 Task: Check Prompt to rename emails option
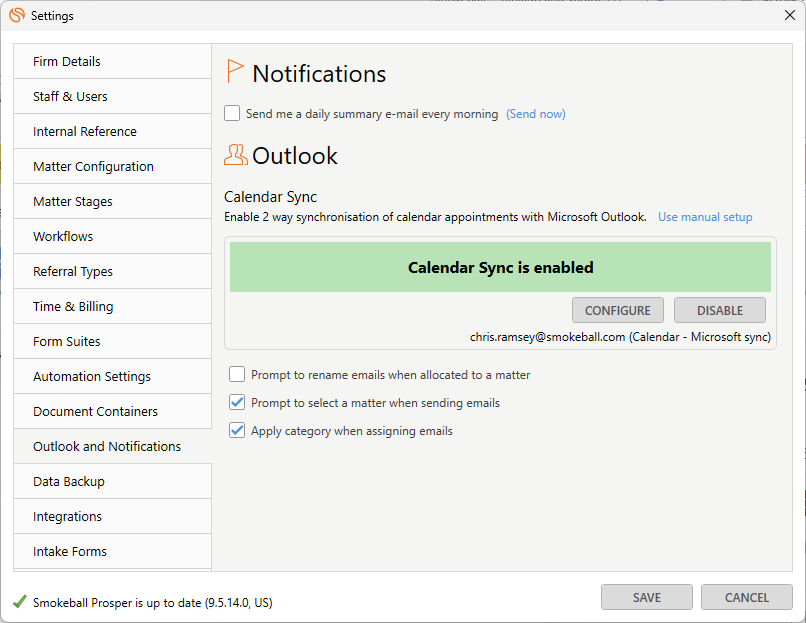(237, 374)
